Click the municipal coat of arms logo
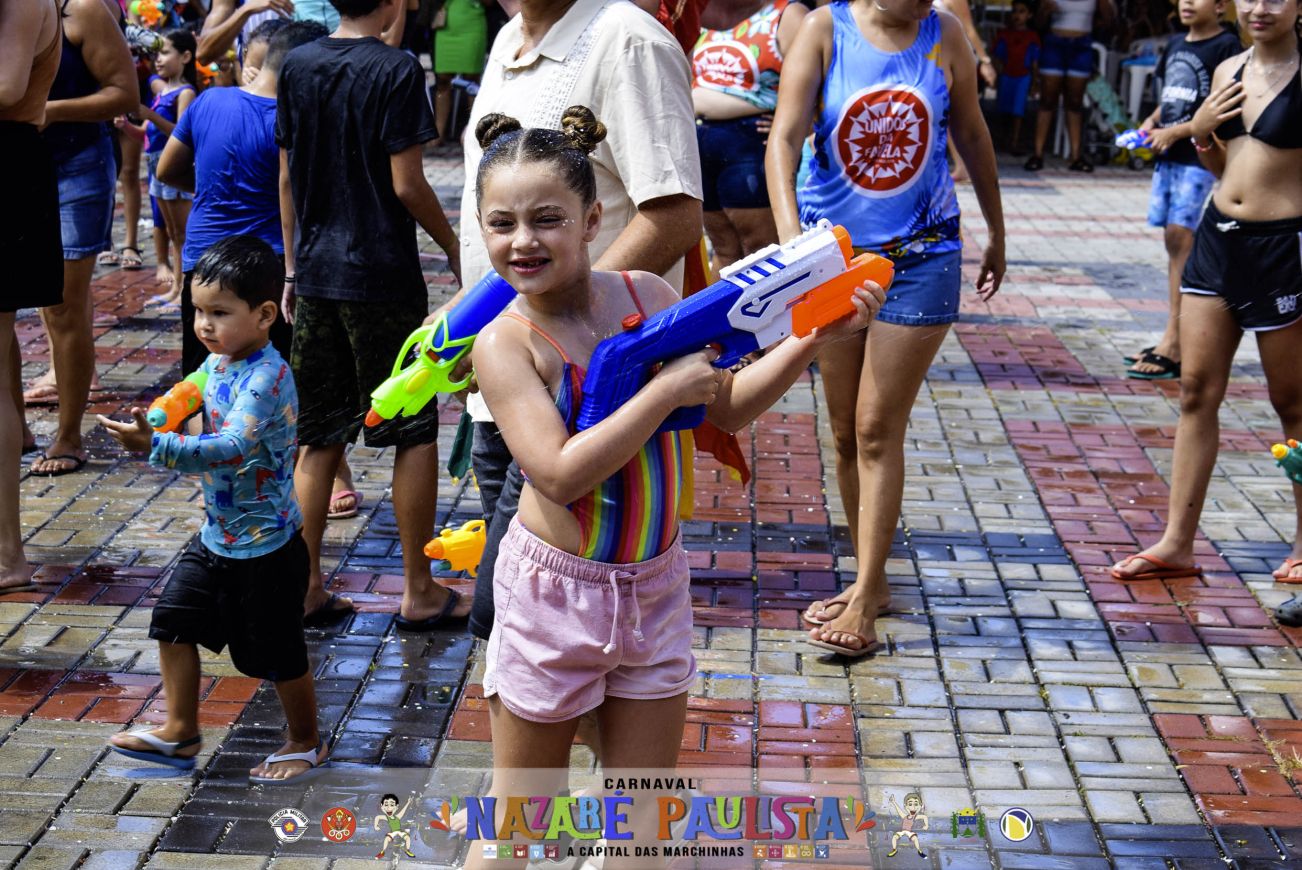This screenshot has height=870, width=1302. pos(967,824)
